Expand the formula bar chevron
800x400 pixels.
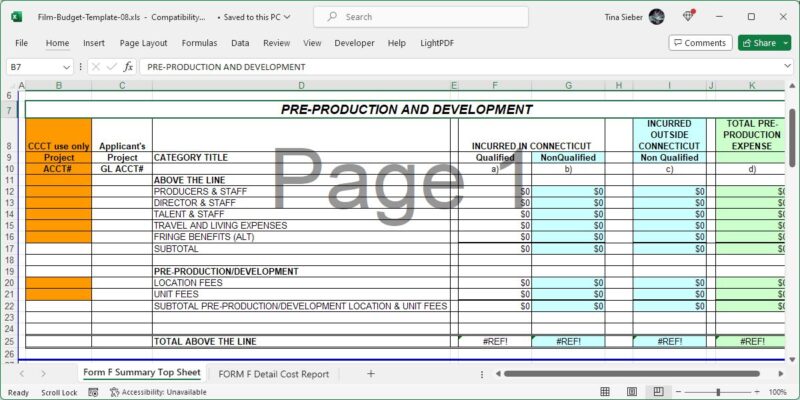[x=788, y=66]
